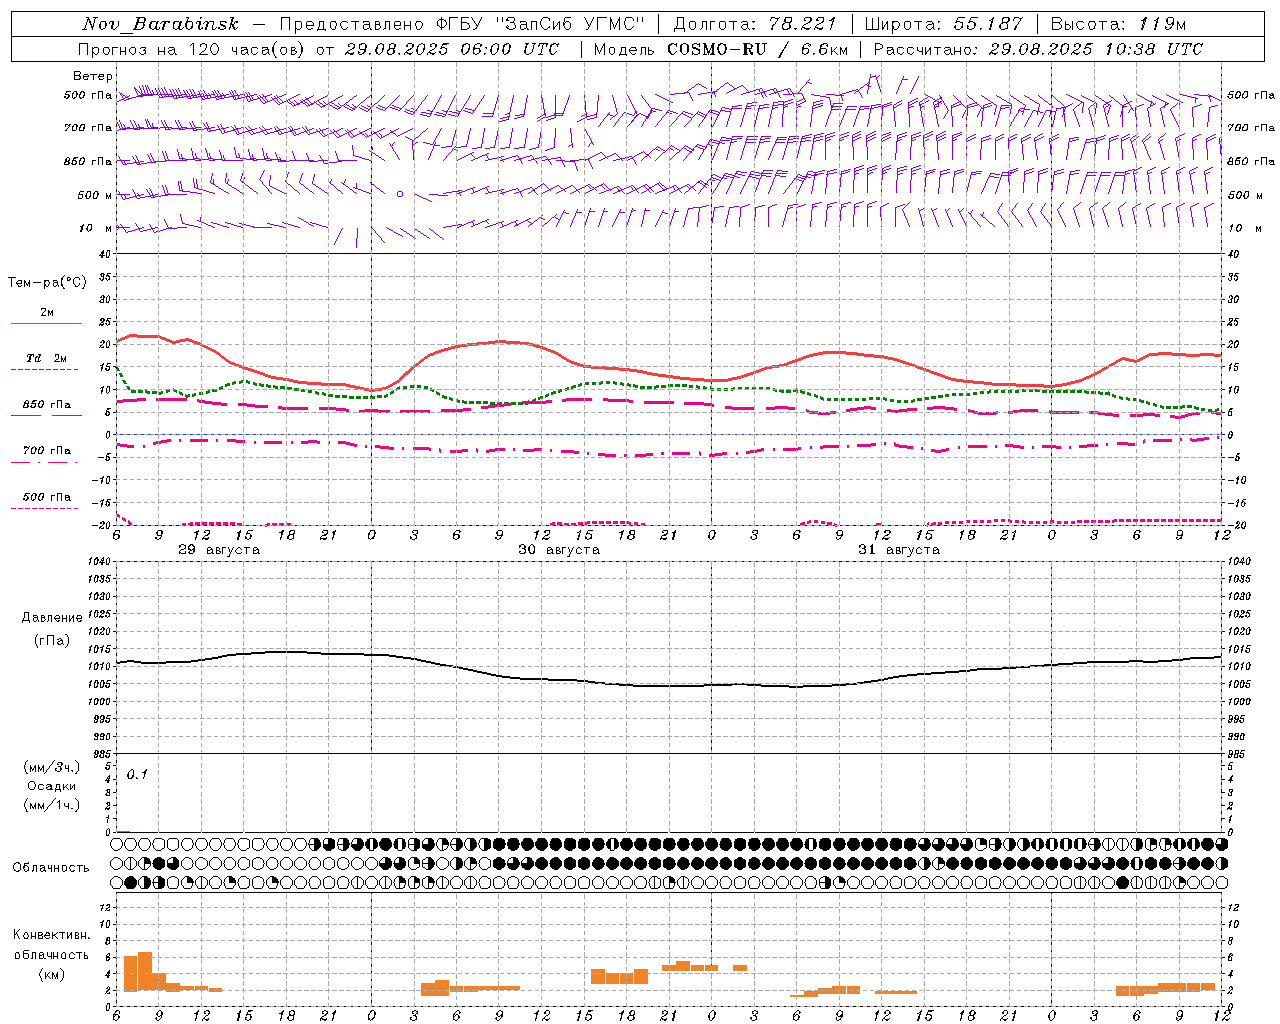Click the "Облачность" cloud cover label
The width and height of the screenshot is (1280, 1024).
[x=51, y=867]
